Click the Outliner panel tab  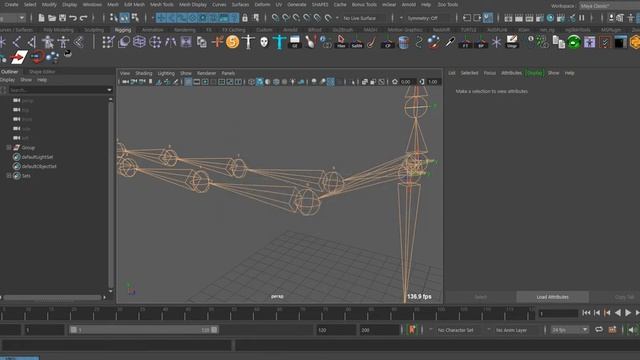click(10, 71)
